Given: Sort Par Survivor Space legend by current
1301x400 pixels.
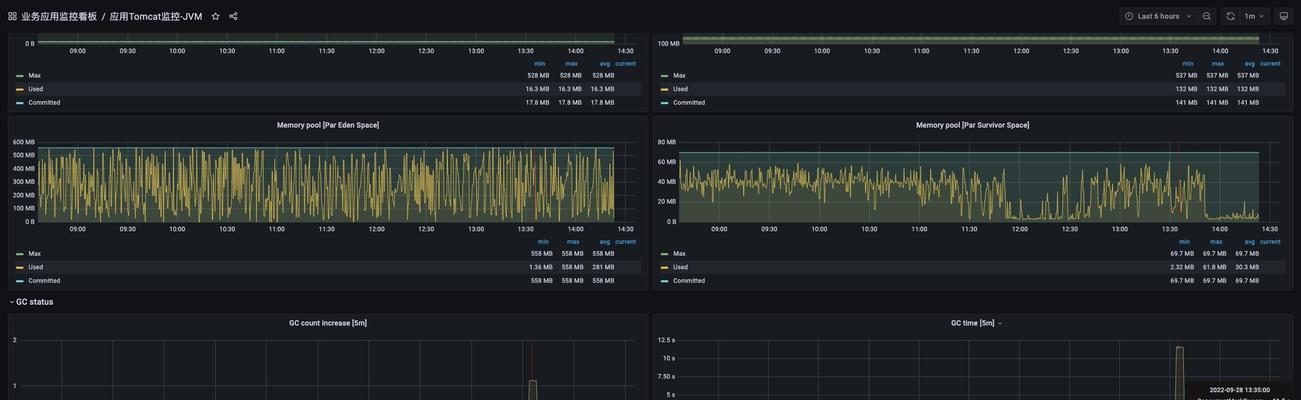Looking at the screenshot, I should point(1270,242).
